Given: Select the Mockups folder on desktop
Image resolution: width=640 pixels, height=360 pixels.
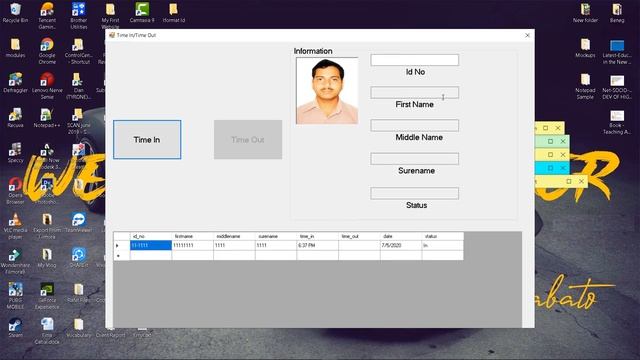Looking at the screenshot, I should coord(585,48).
